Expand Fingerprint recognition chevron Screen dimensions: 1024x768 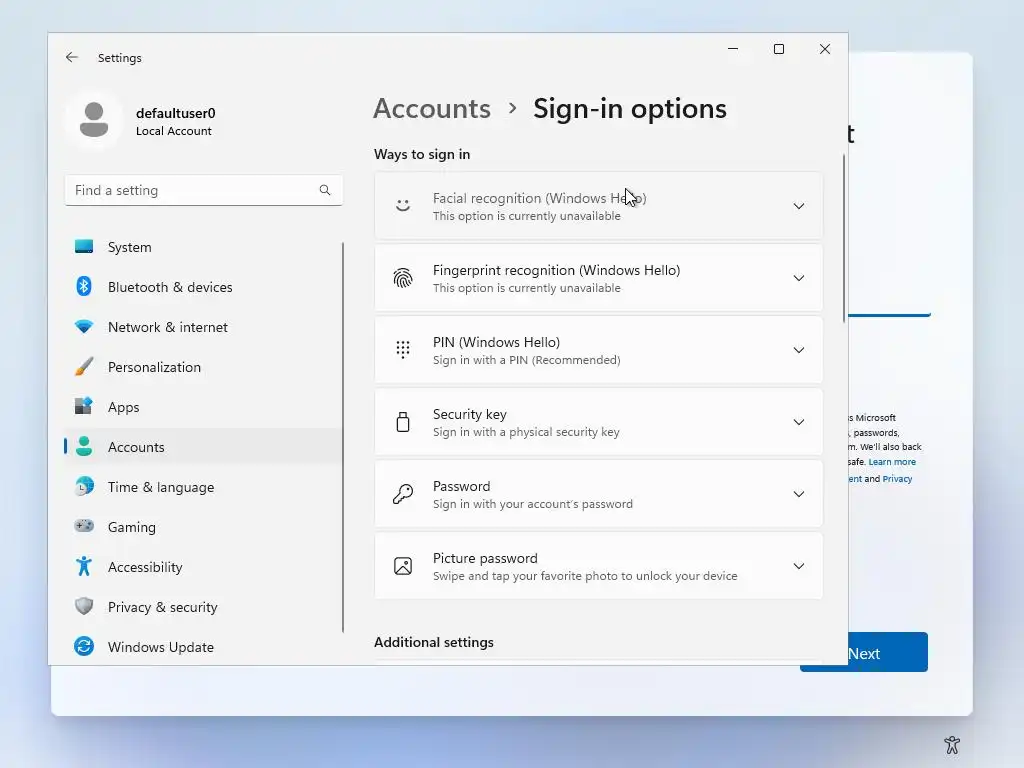[x=799, y=278]
